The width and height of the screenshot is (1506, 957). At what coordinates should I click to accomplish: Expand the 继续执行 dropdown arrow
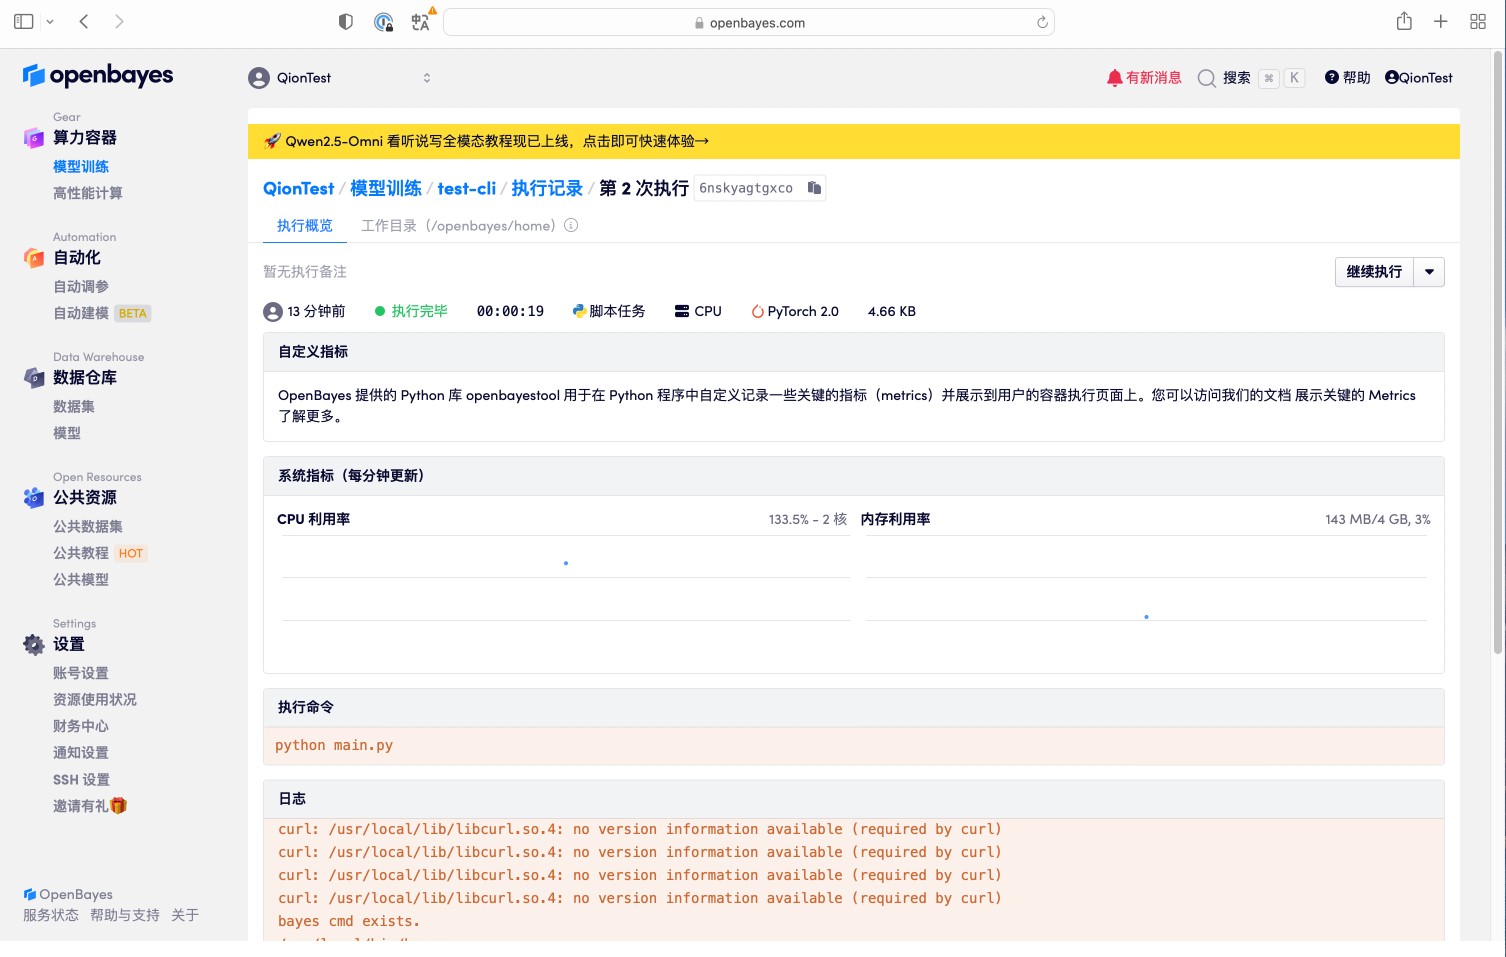pyautogui.click(x=1429, y=272)
